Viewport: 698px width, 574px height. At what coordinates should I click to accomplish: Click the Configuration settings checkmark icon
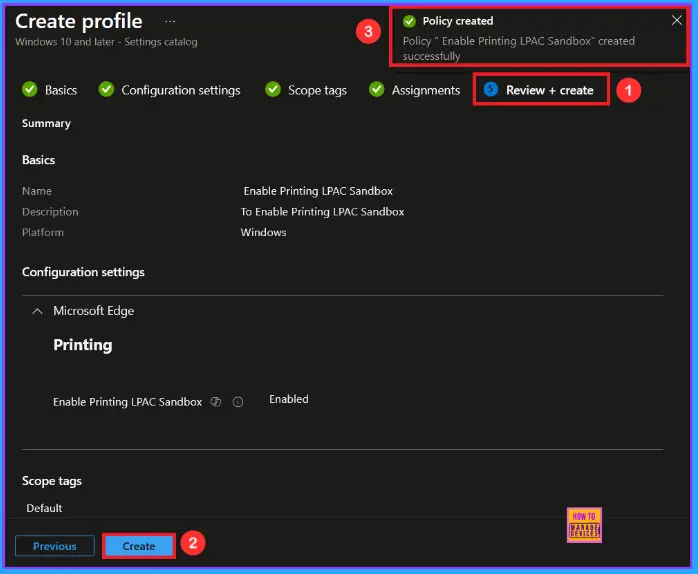coord(106,89)
